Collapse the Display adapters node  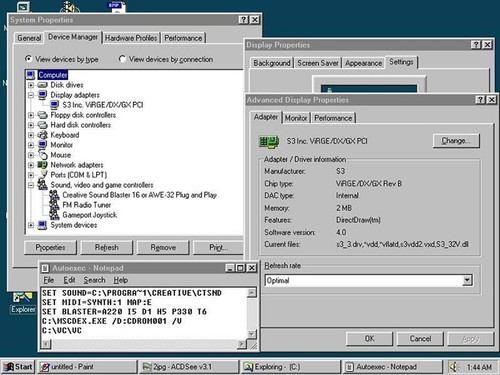click(31, 95)
